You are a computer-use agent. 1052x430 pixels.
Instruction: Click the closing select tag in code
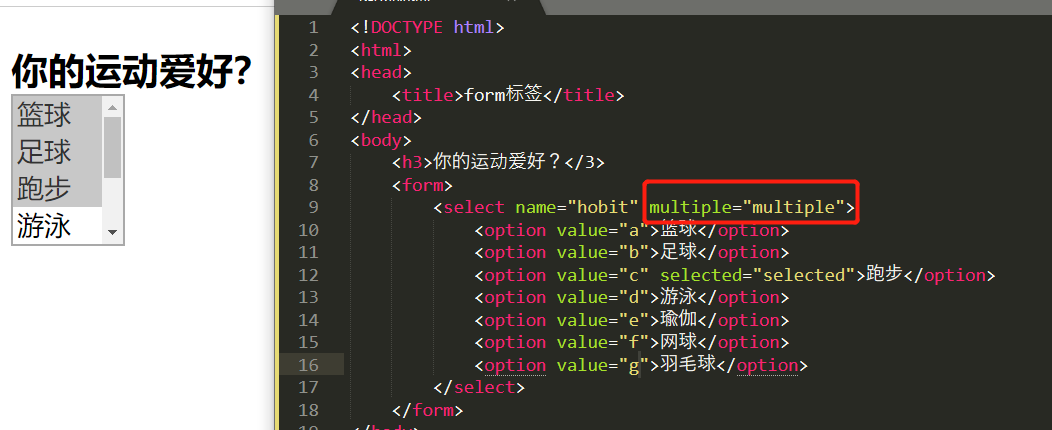click(x=479, y=387)
